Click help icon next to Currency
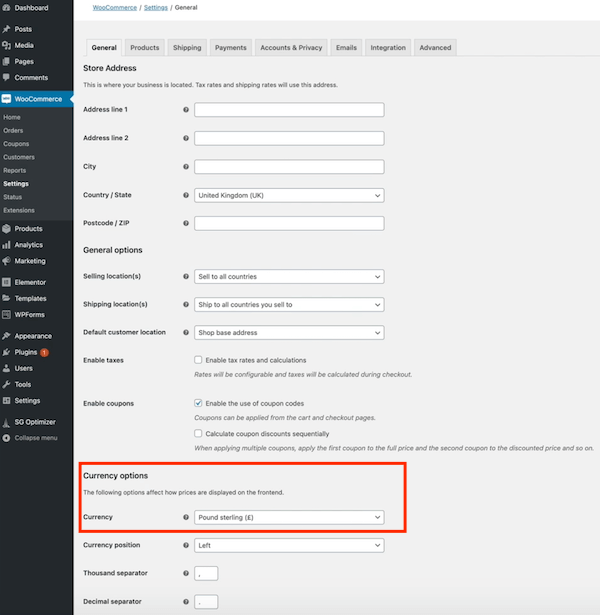 [186, 517]
